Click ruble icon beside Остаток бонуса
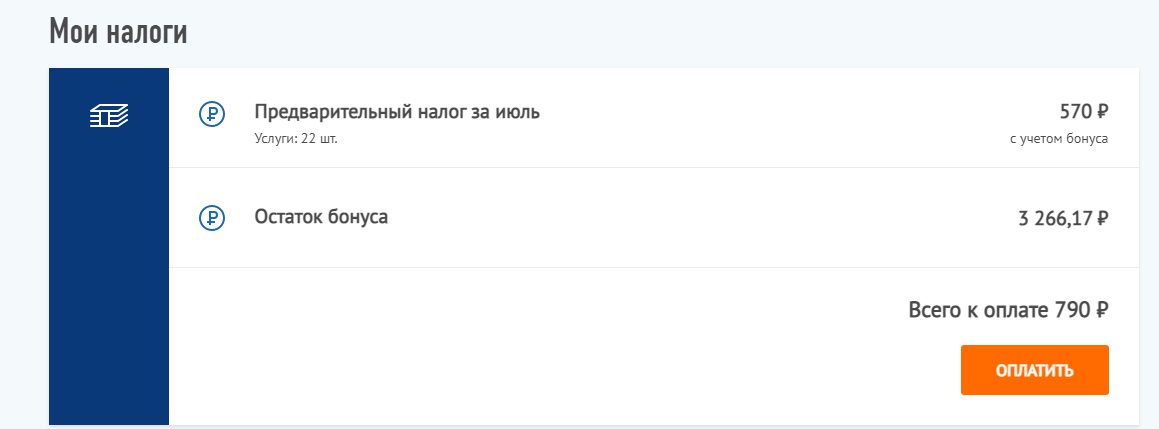The height and width of the screenshot is (429, 1159). coord(211,217)
